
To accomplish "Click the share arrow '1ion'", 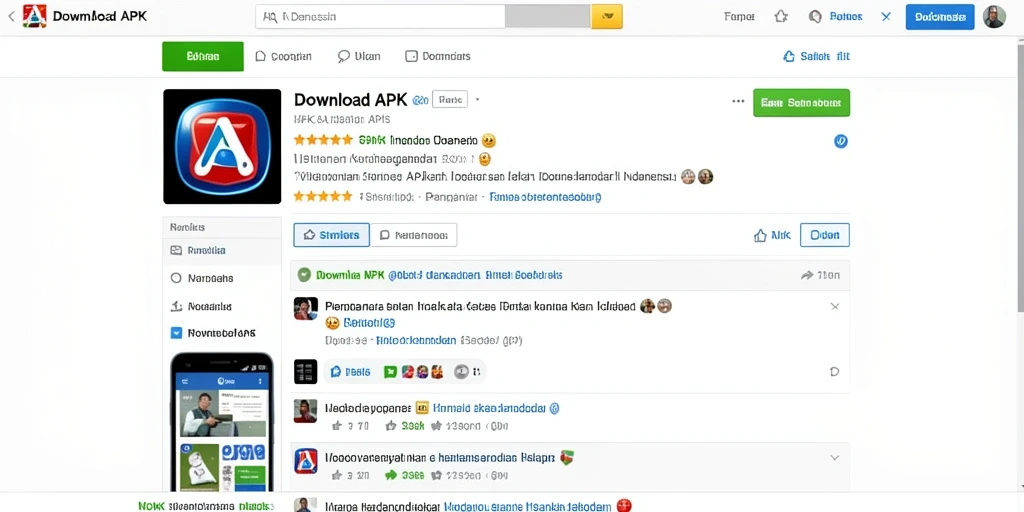I will pyautogui.click(x=820, y=276).
